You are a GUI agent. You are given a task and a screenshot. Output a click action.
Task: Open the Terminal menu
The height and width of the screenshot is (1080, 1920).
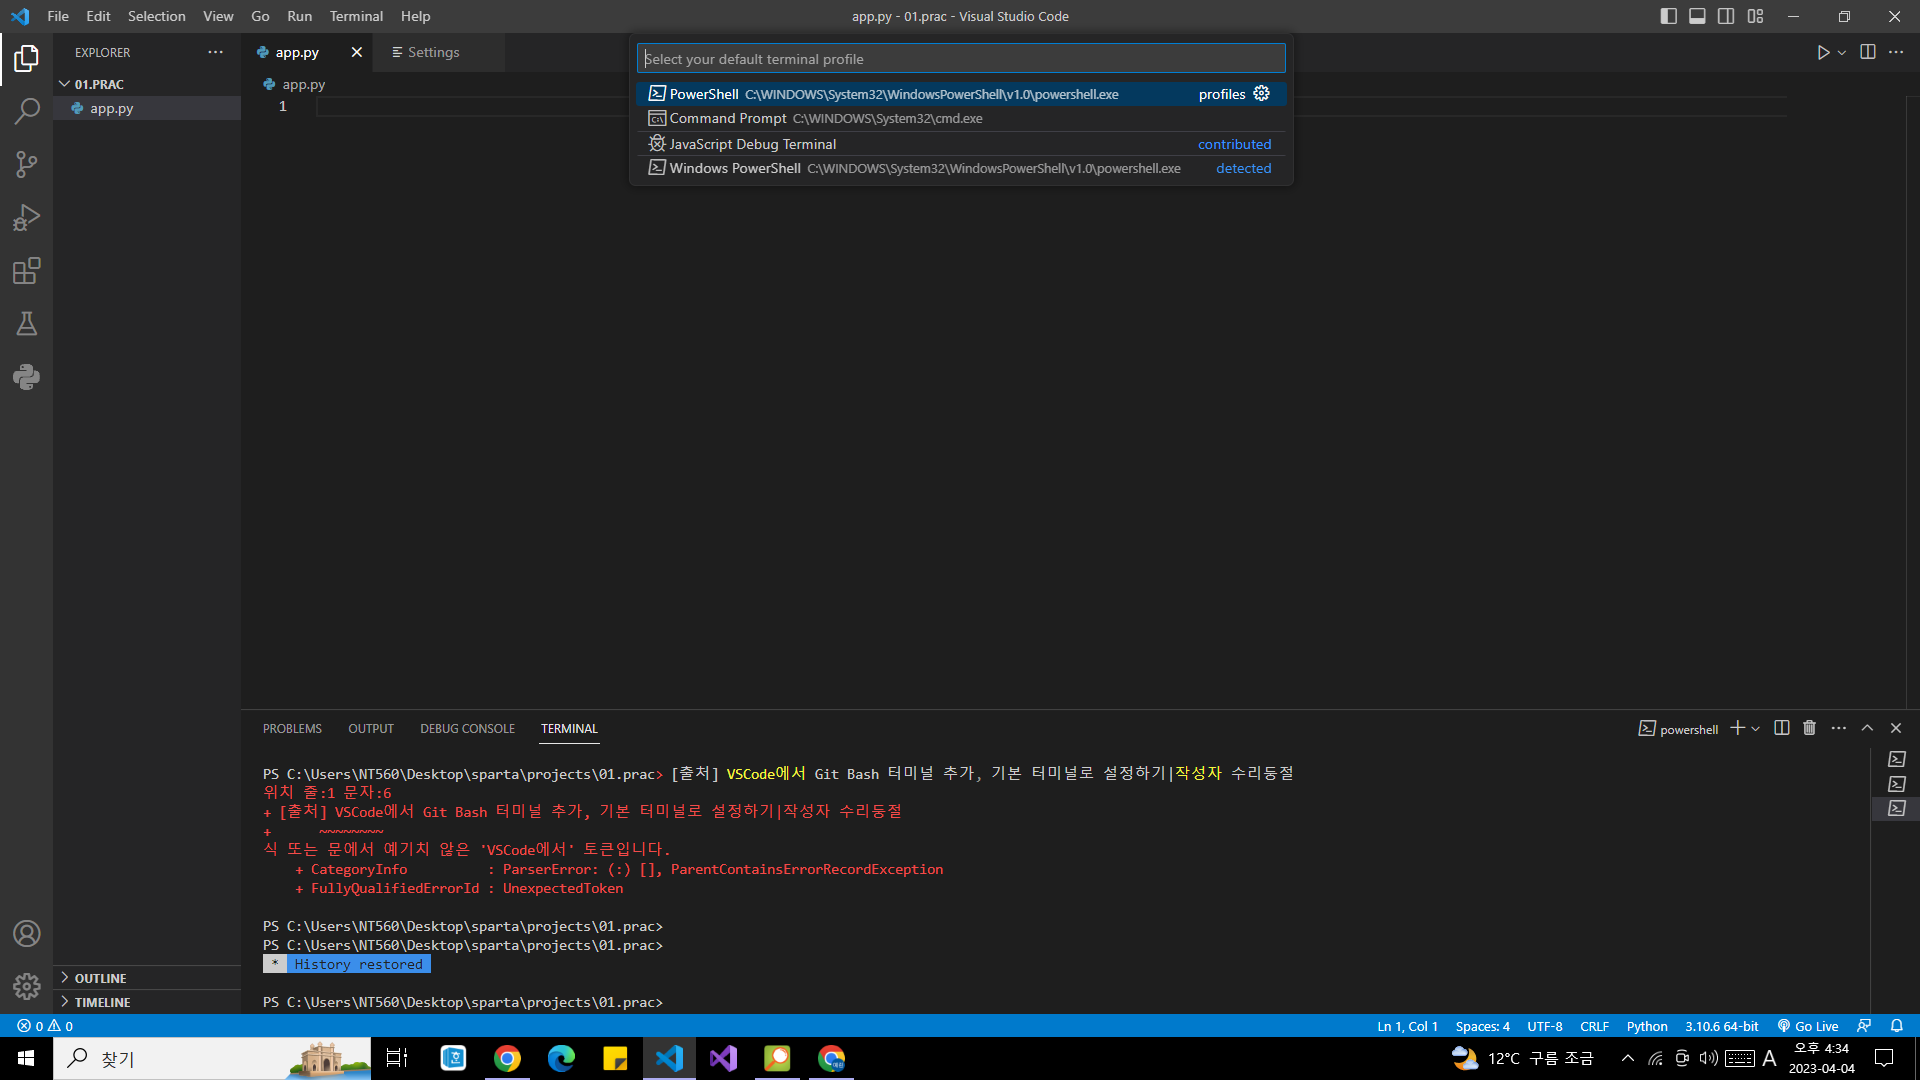(x=356, y=16)
